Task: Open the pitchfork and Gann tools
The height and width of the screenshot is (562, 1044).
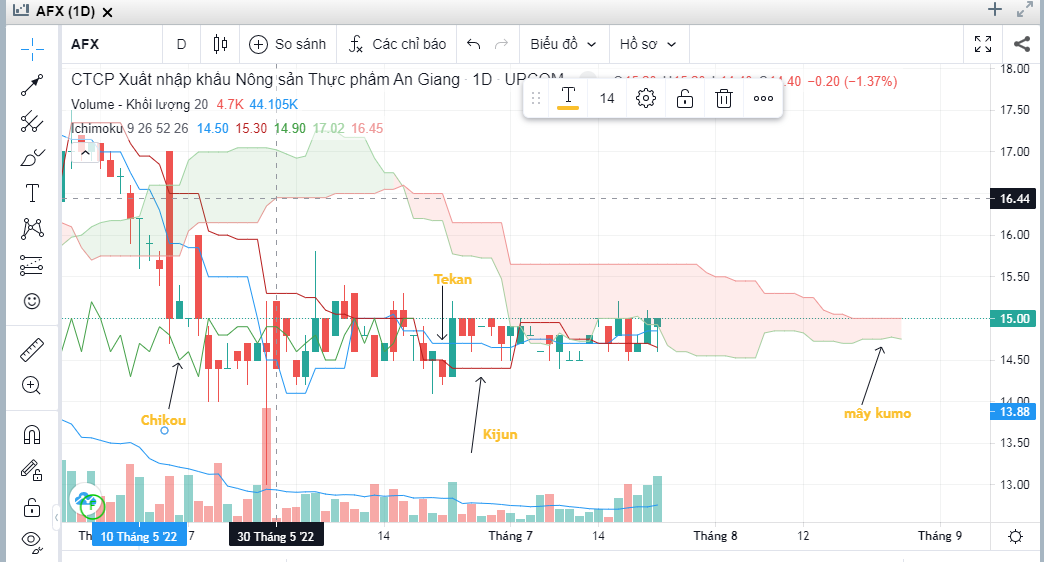Action: (32, 122)
